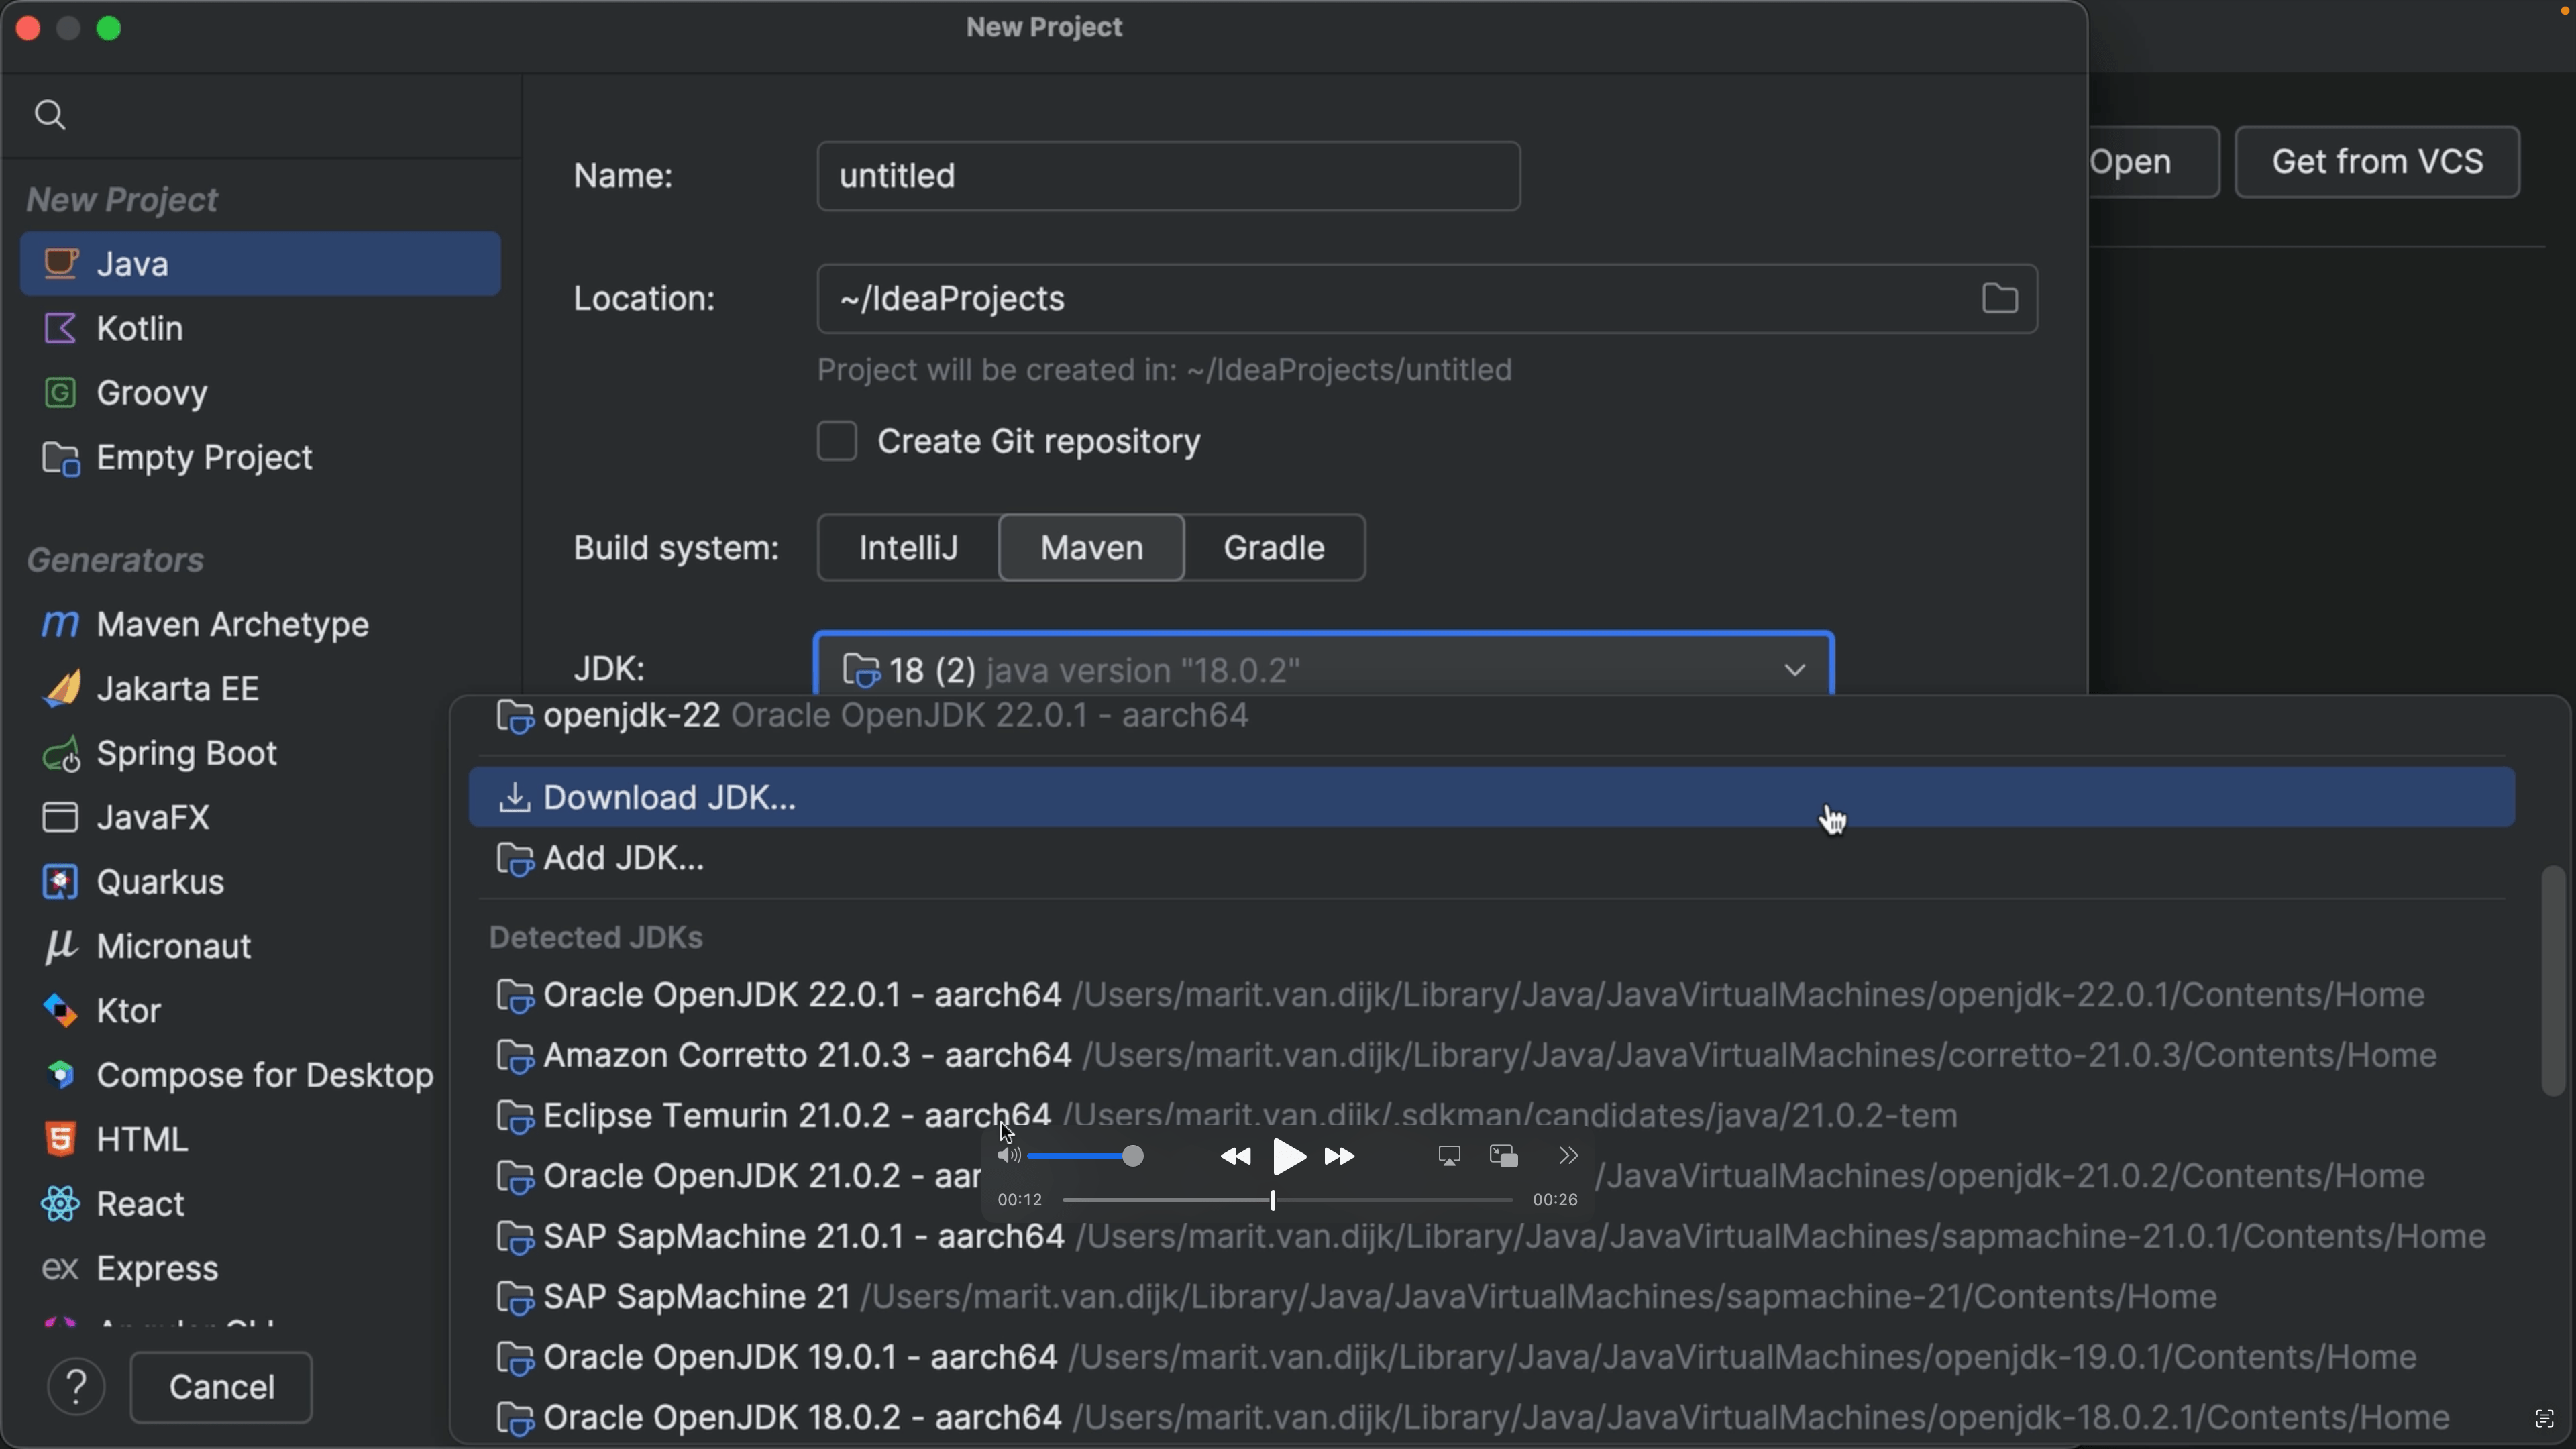Select openjdk-22 from JDK list
The height and width of the screenshot is (1449, 2576).
pyautogui.click(x=1490, y=716)
